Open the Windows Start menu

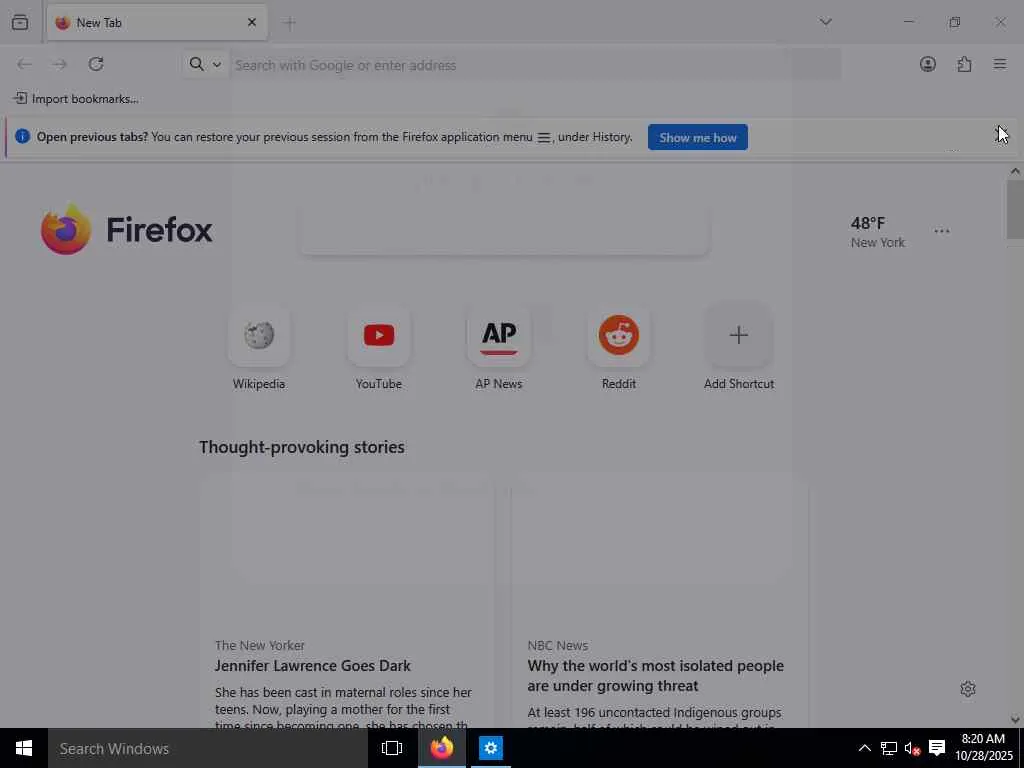[x=24, y=748]
